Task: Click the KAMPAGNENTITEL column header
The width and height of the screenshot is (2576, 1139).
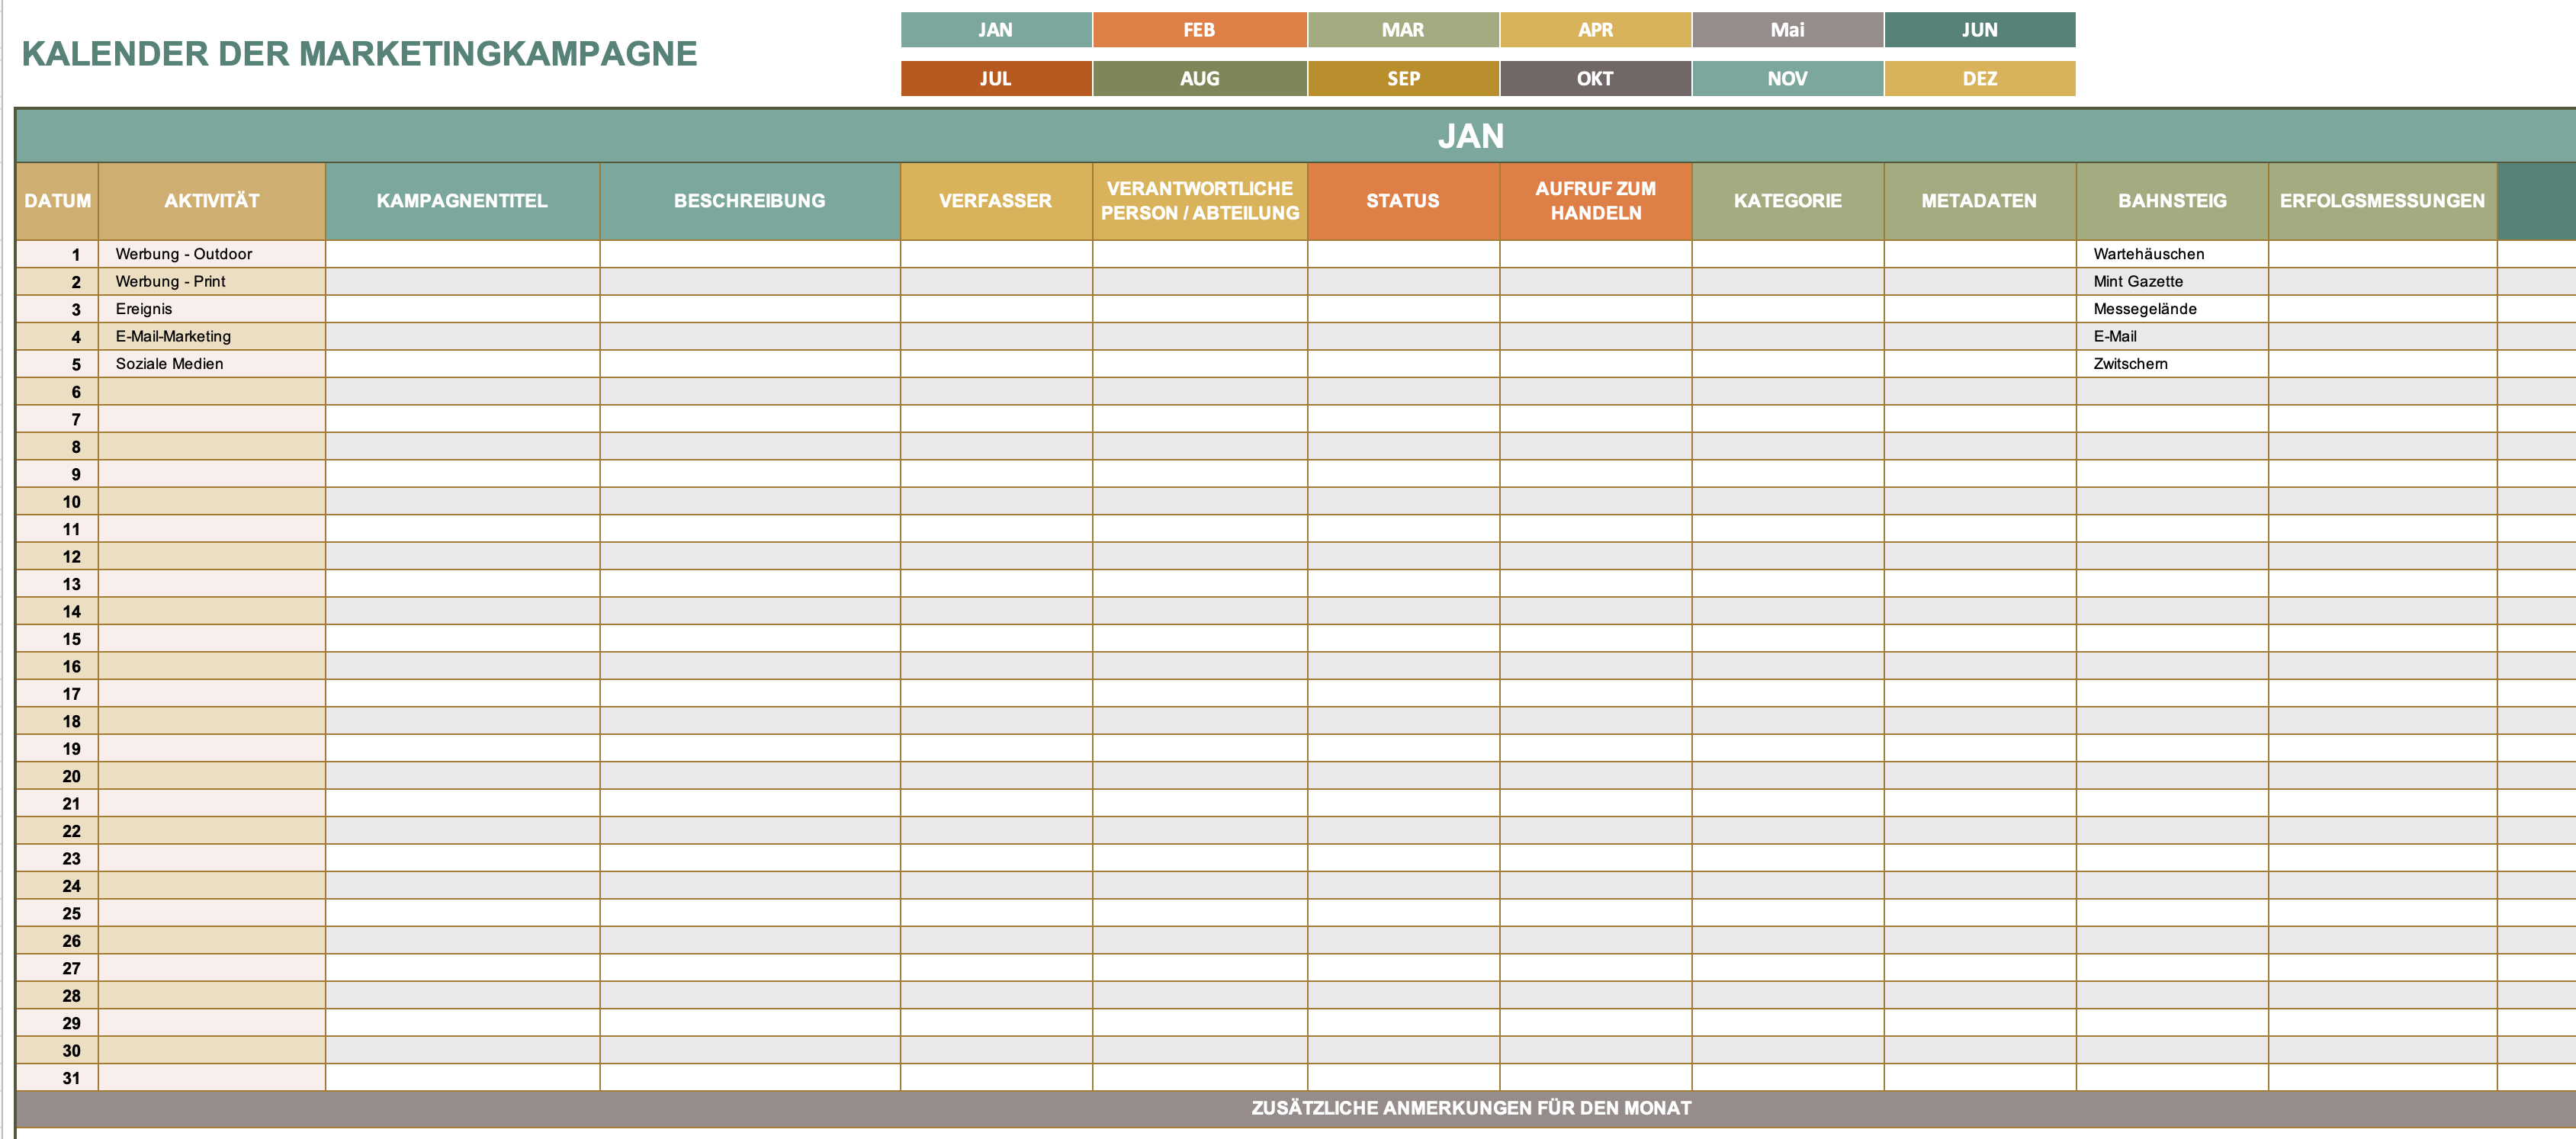Action: click(x=462, y=201)
